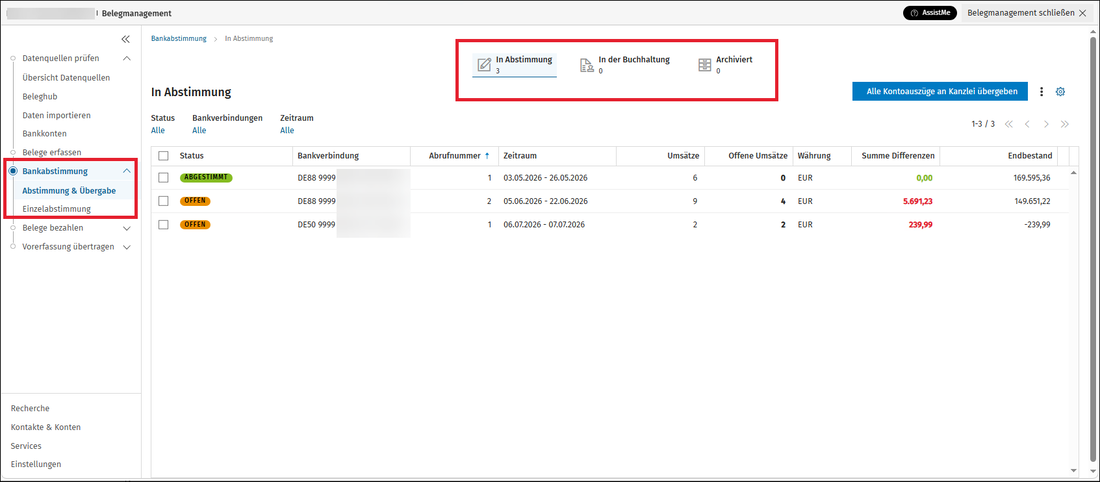
Task: Open the Zeitraum filter Alle
Action: [x=287, y=130]
